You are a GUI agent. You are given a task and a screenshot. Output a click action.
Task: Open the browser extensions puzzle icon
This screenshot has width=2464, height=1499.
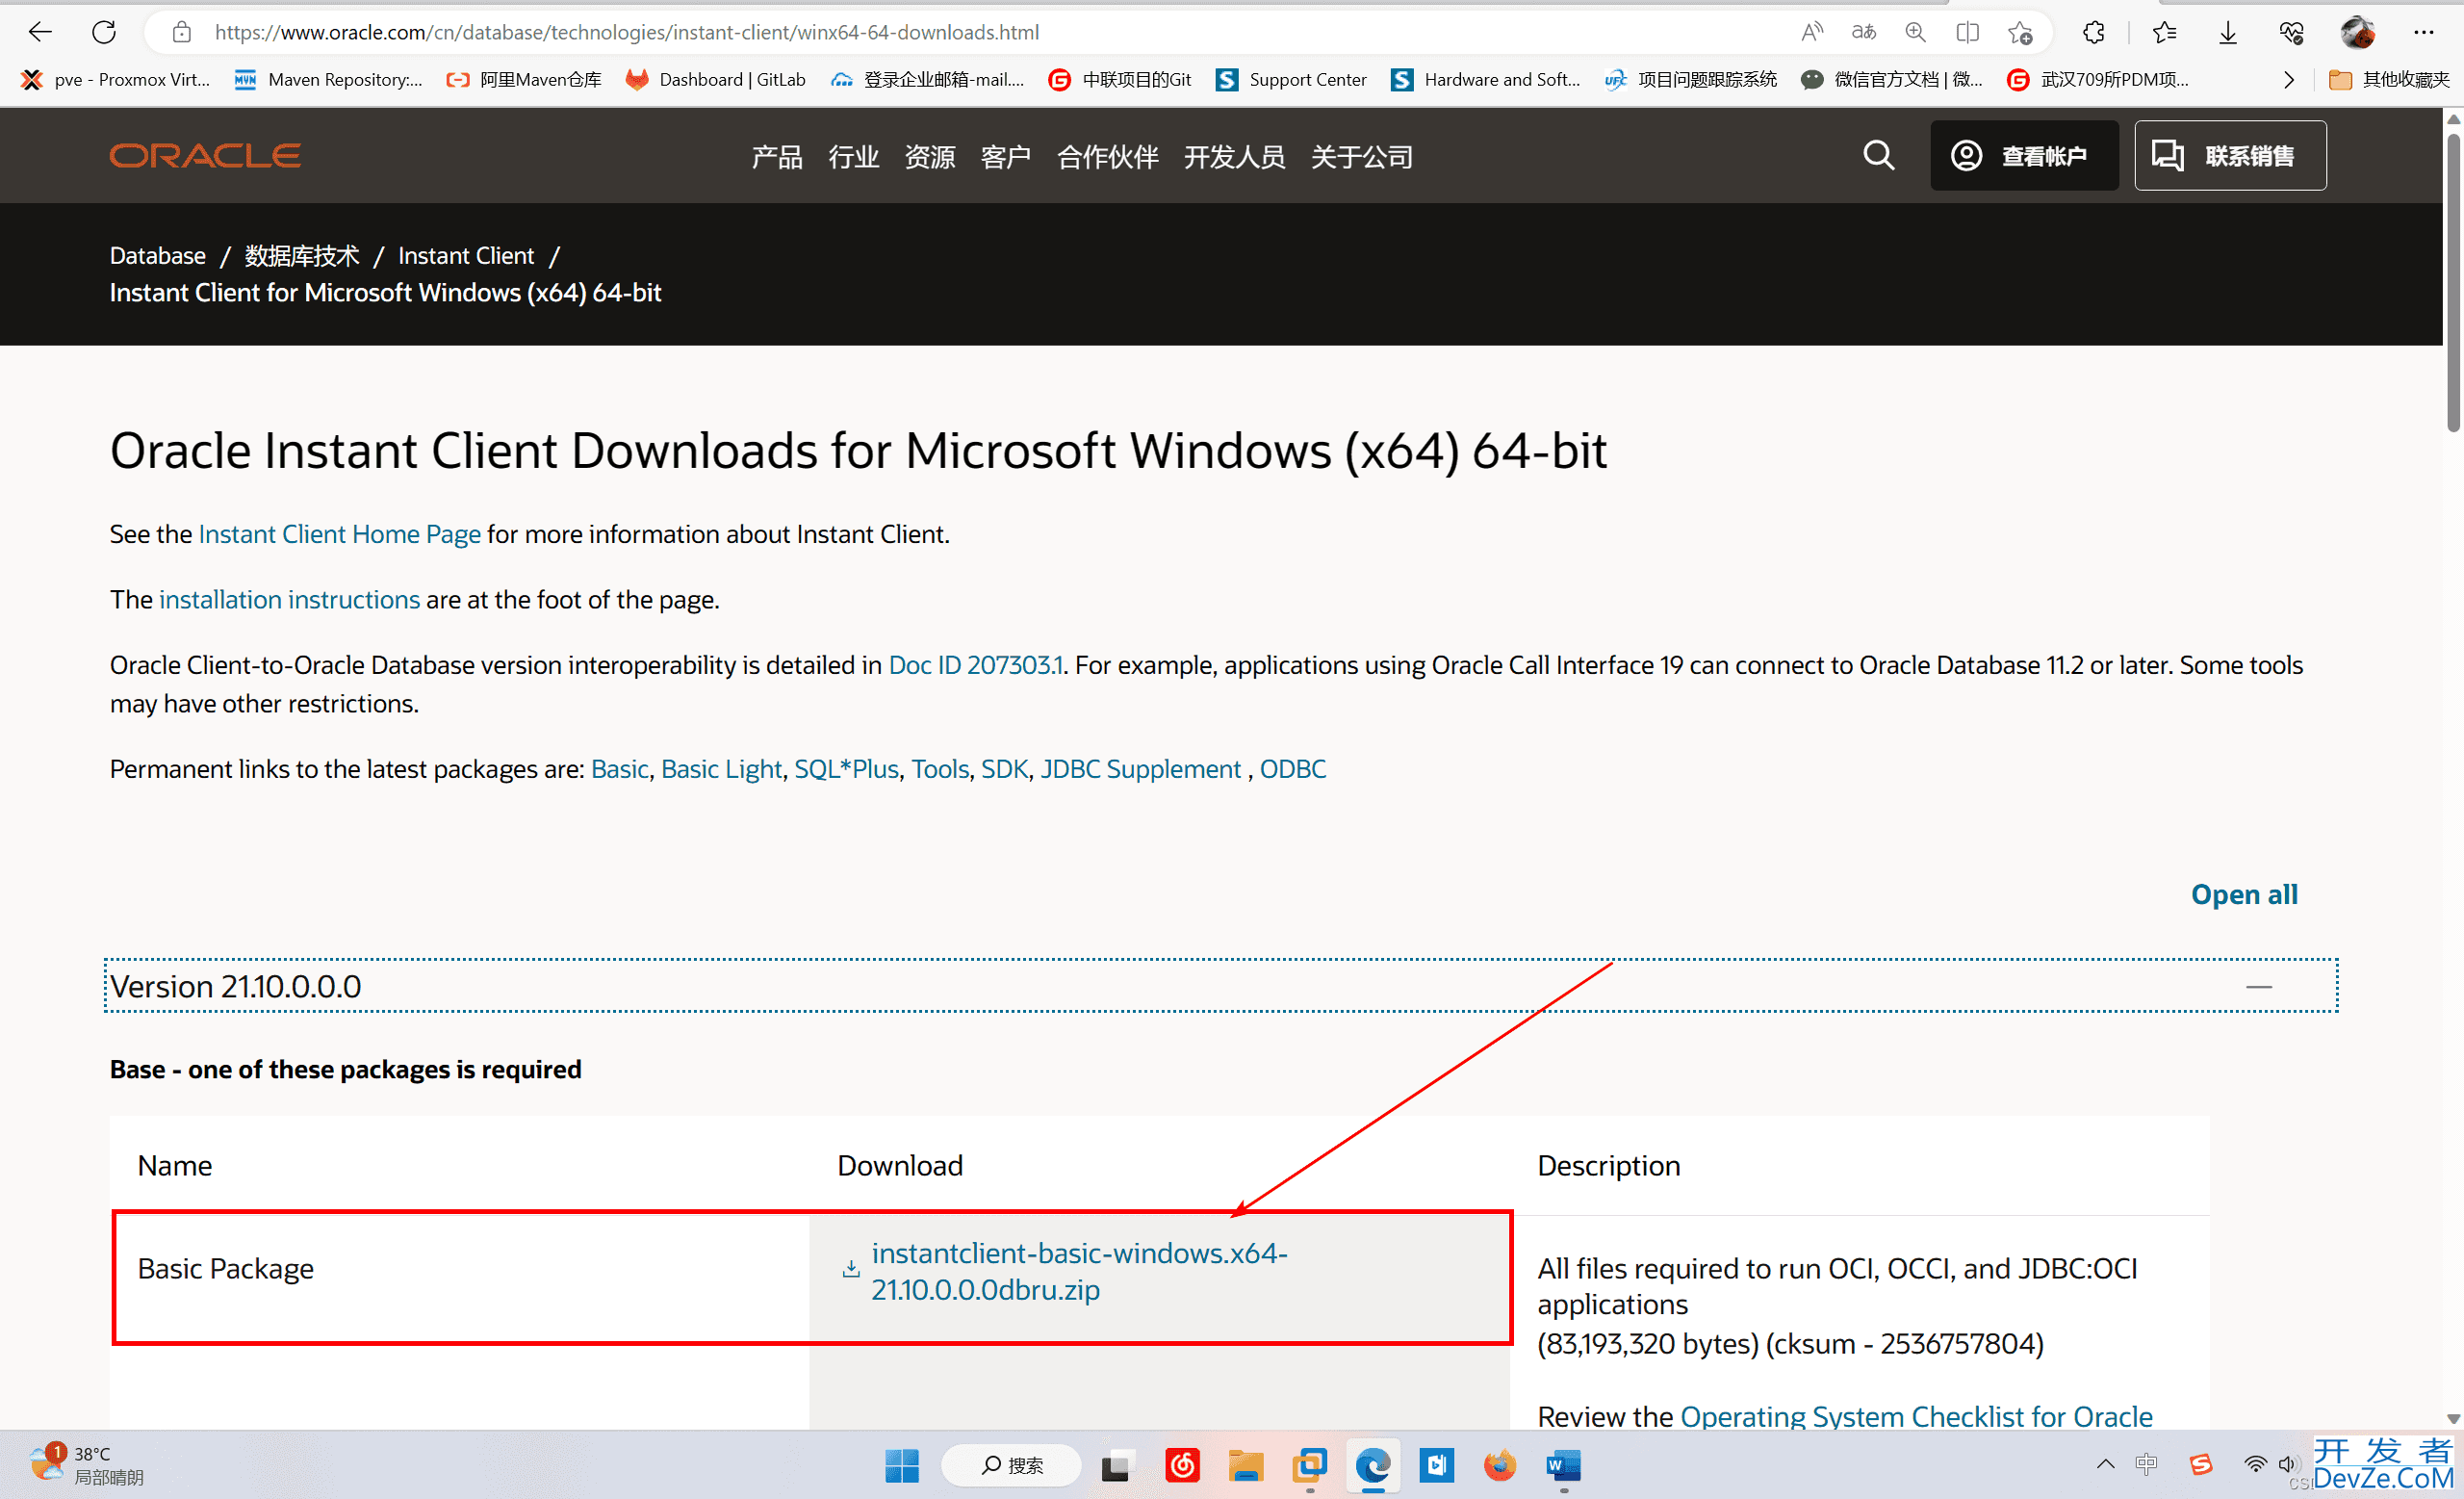point(2093,32)
